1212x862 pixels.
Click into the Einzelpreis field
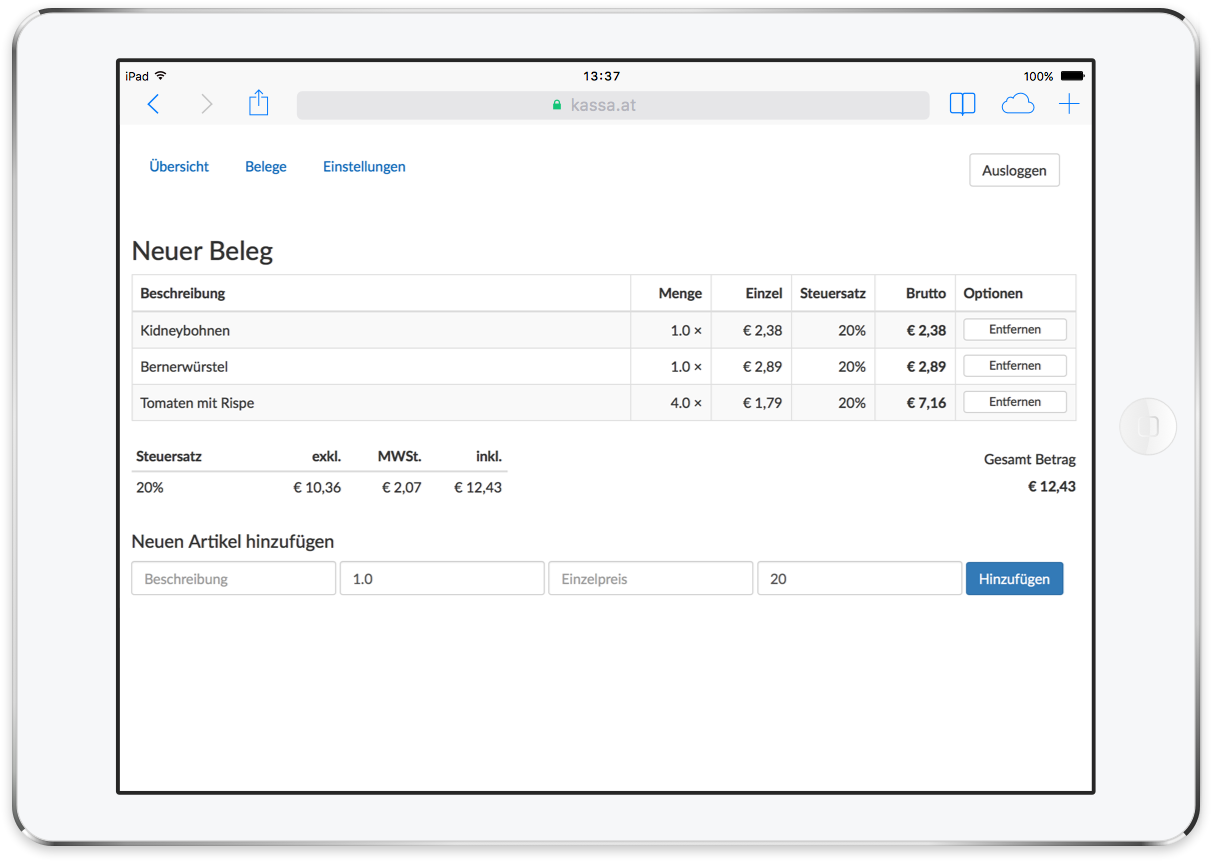click(x=650, y=579)
